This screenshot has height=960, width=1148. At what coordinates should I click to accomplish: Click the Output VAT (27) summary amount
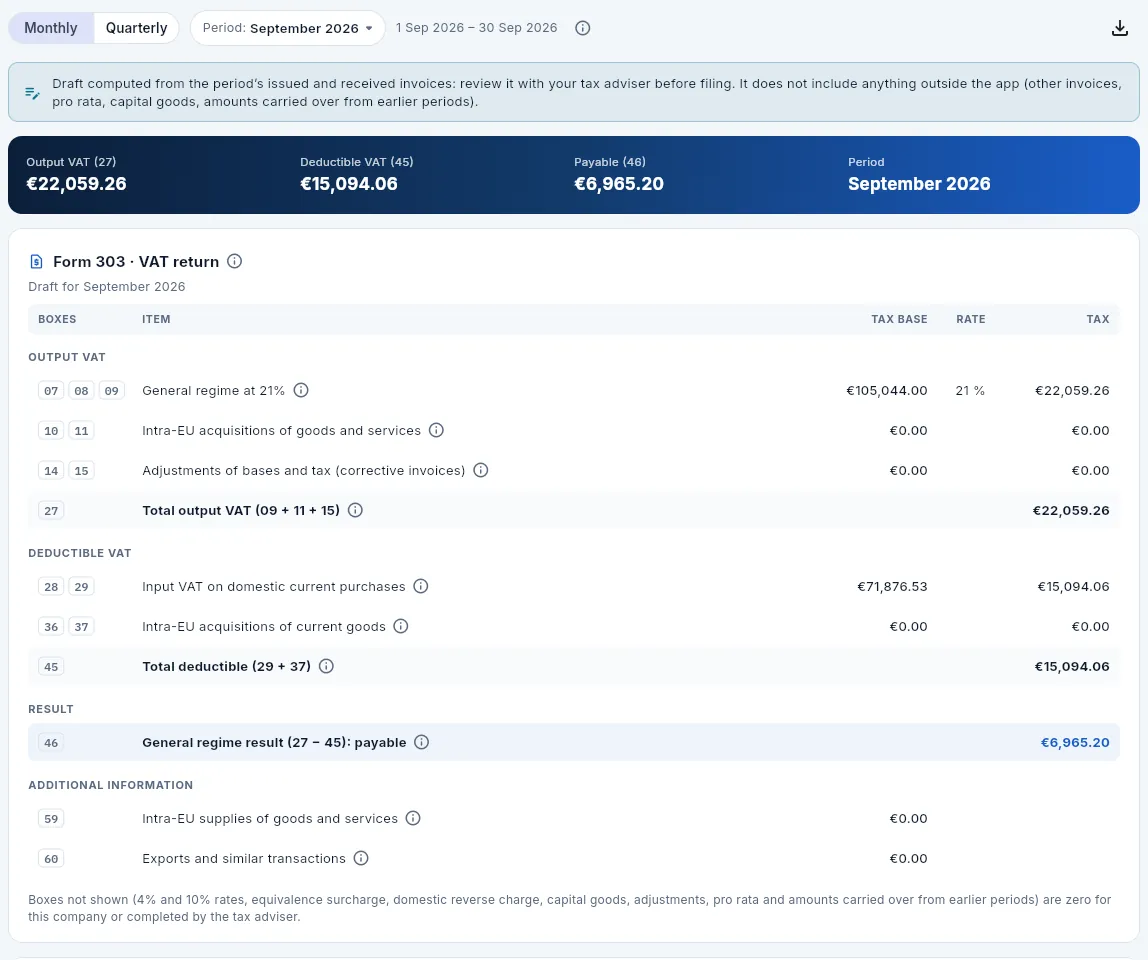[x=76, y=184]
